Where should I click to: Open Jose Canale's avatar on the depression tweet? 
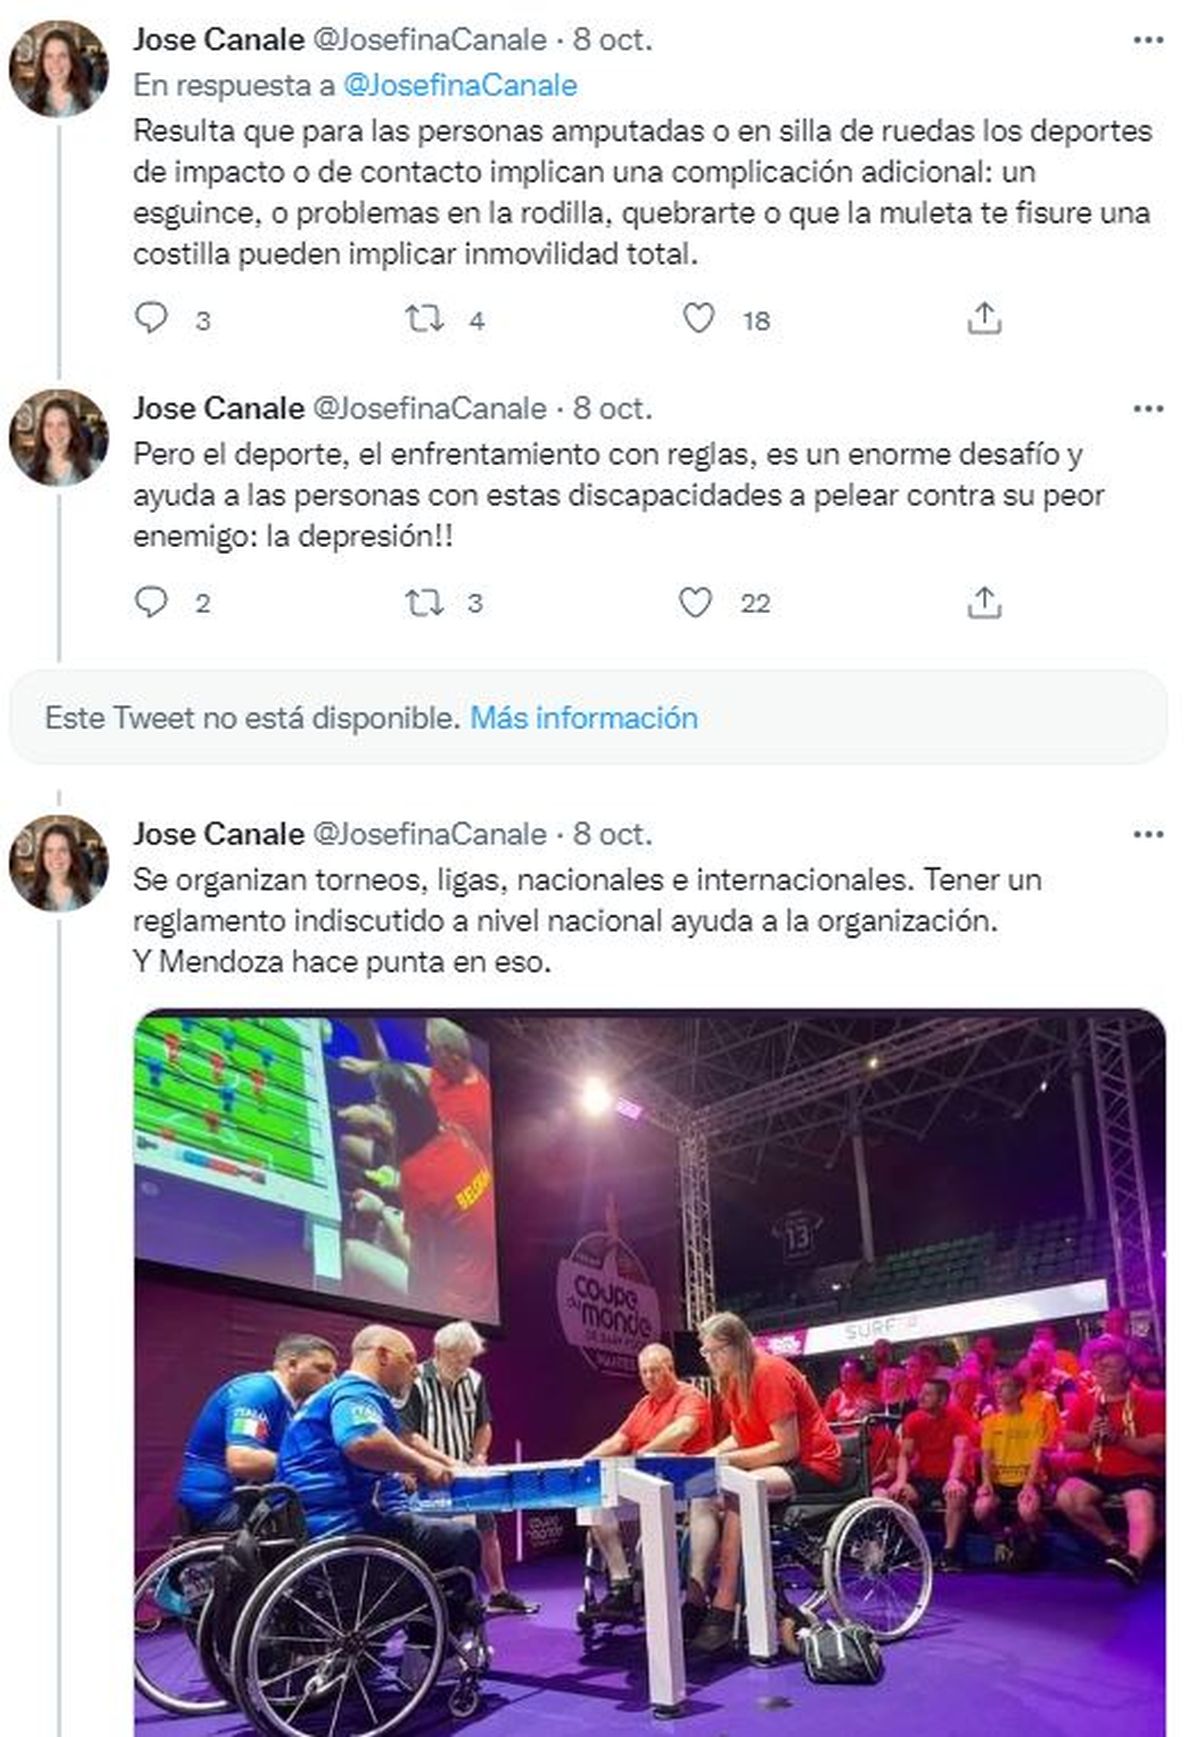coord(59,437)
